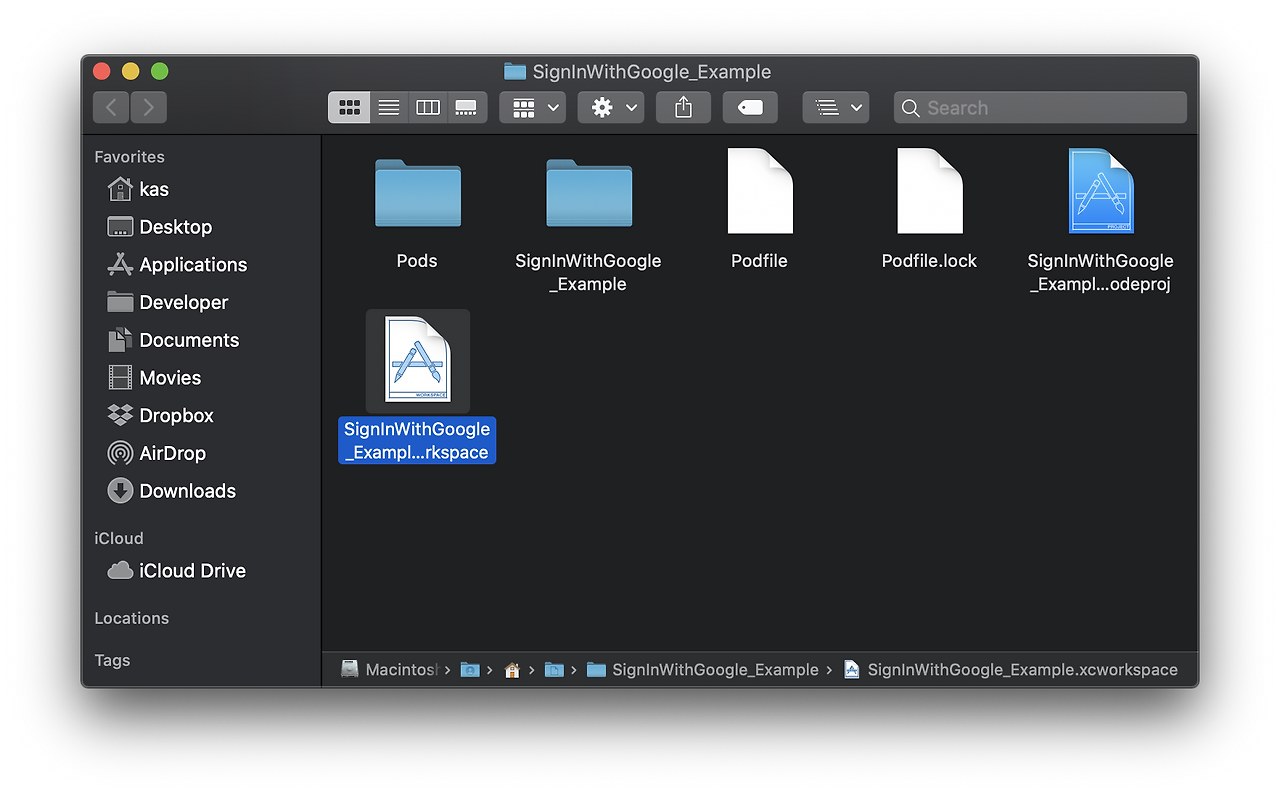Click the folder icon after home in path bar
The image size is (1280, 795).
[554, 670]
